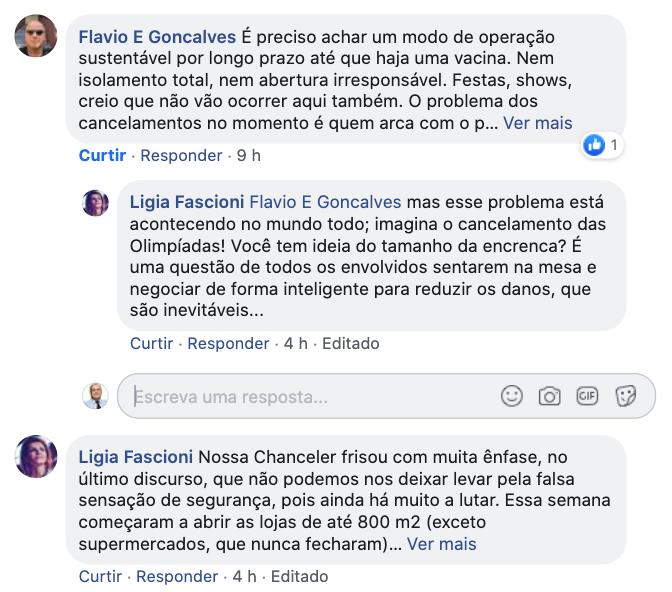Viewport: 672px width, 592px height.
Task: Insert a GIF in the reply
Action: [x=587, y=396]
